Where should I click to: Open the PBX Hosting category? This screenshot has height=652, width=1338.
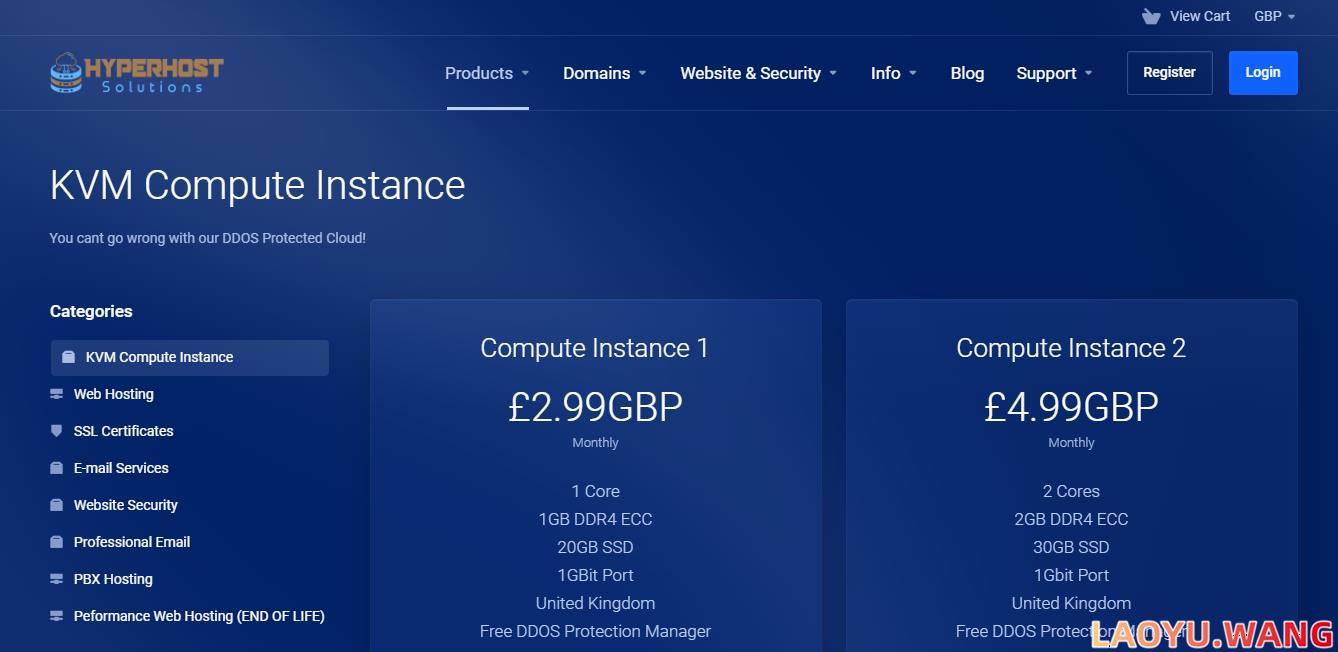pyautogui.click(x=113, y=579)
